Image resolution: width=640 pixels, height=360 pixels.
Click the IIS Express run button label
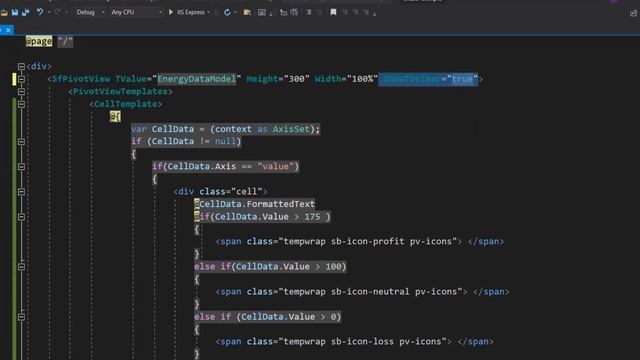[191, 12]
